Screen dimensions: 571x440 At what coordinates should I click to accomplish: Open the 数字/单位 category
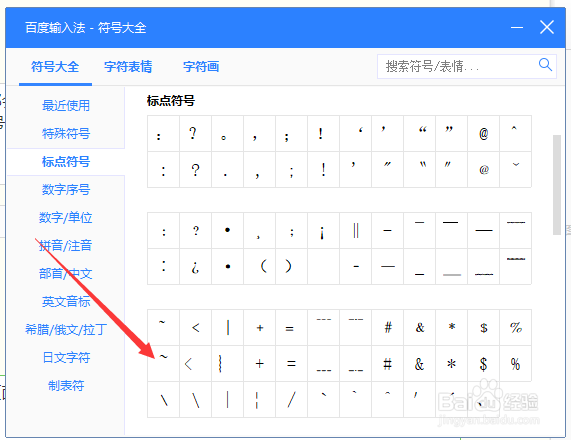pos(66,218)
